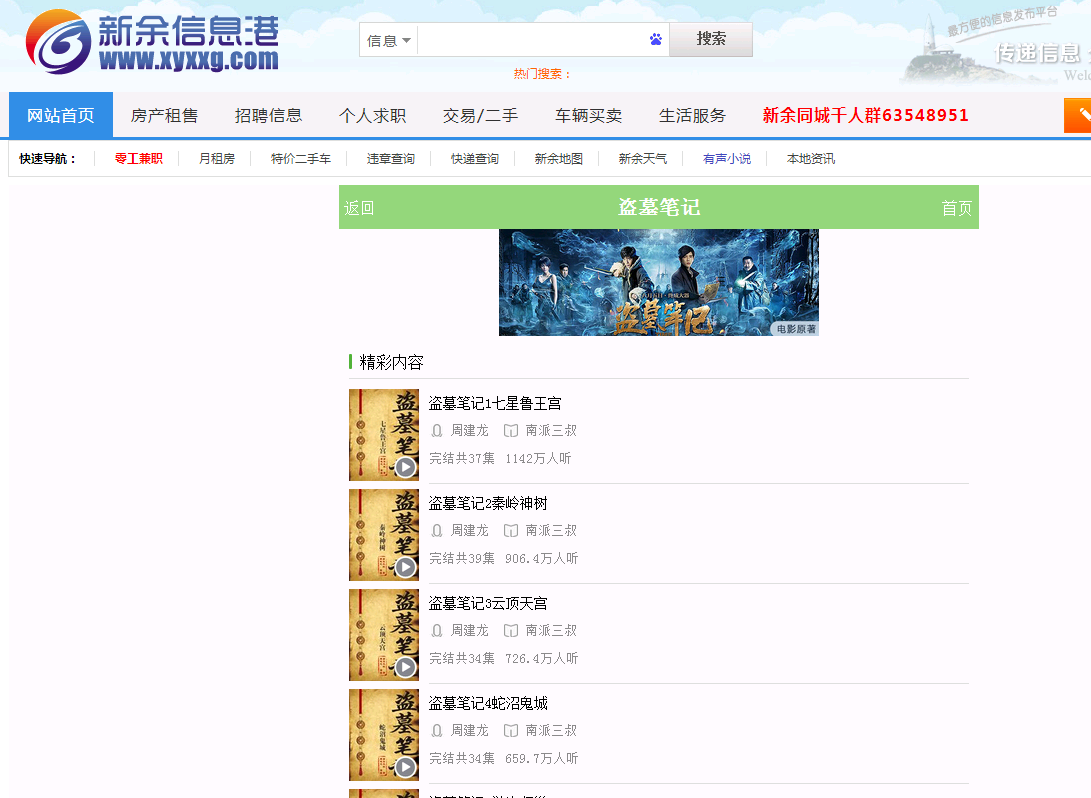Play 盗墓笔记3云顶天宫 audiobook cover
1091x798 pixels.
[384, 635]
